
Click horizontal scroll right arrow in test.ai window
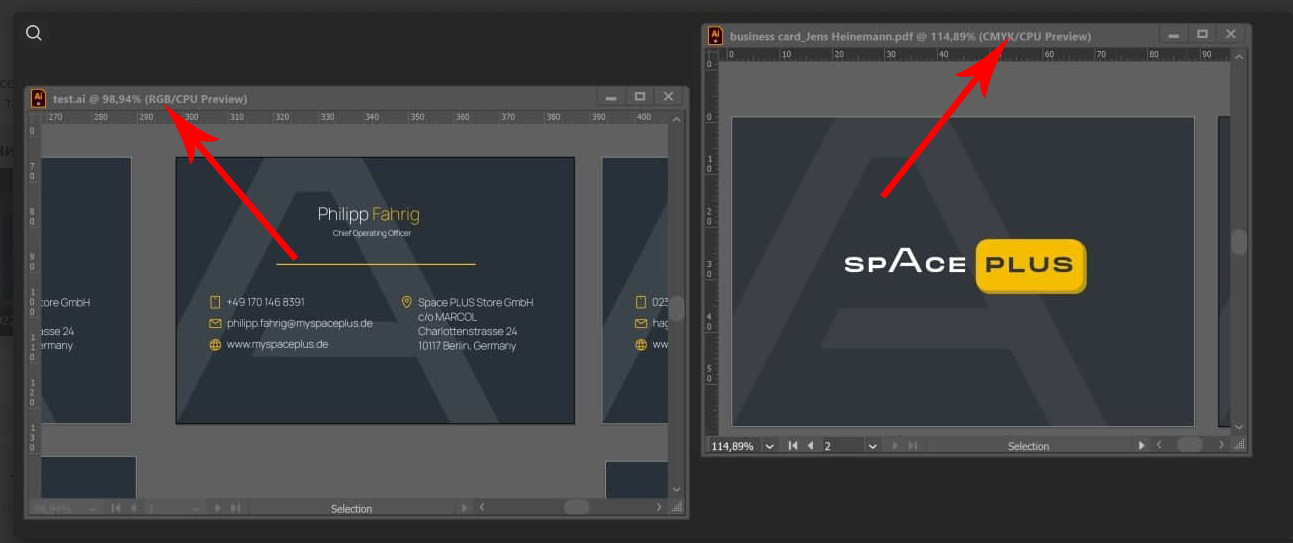659,507
